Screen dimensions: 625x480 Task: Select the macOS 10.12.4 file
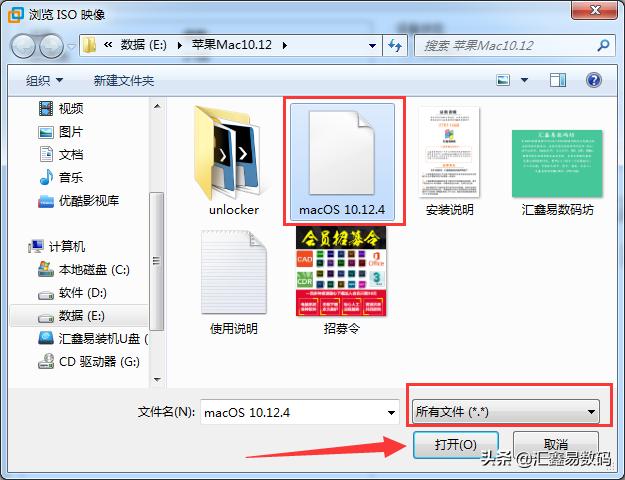(342, 161)
